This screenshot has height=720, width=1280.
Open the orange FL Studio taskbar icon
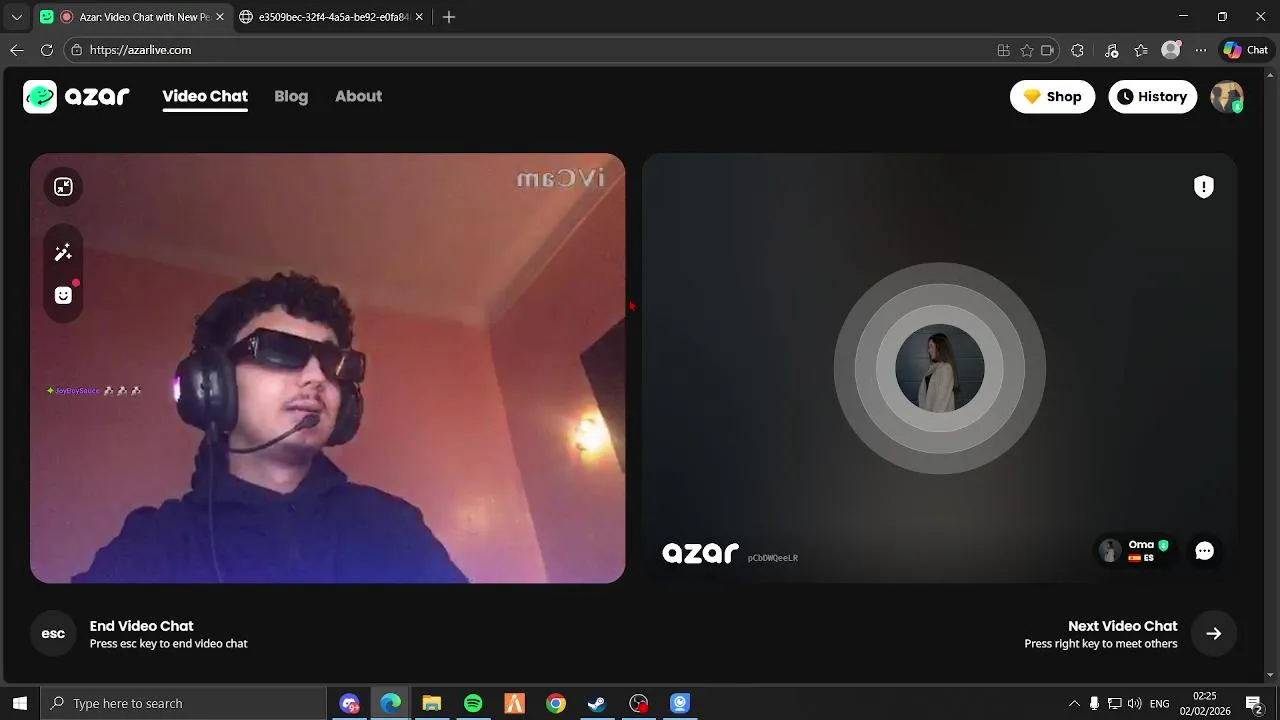click(x=515, y=703)
